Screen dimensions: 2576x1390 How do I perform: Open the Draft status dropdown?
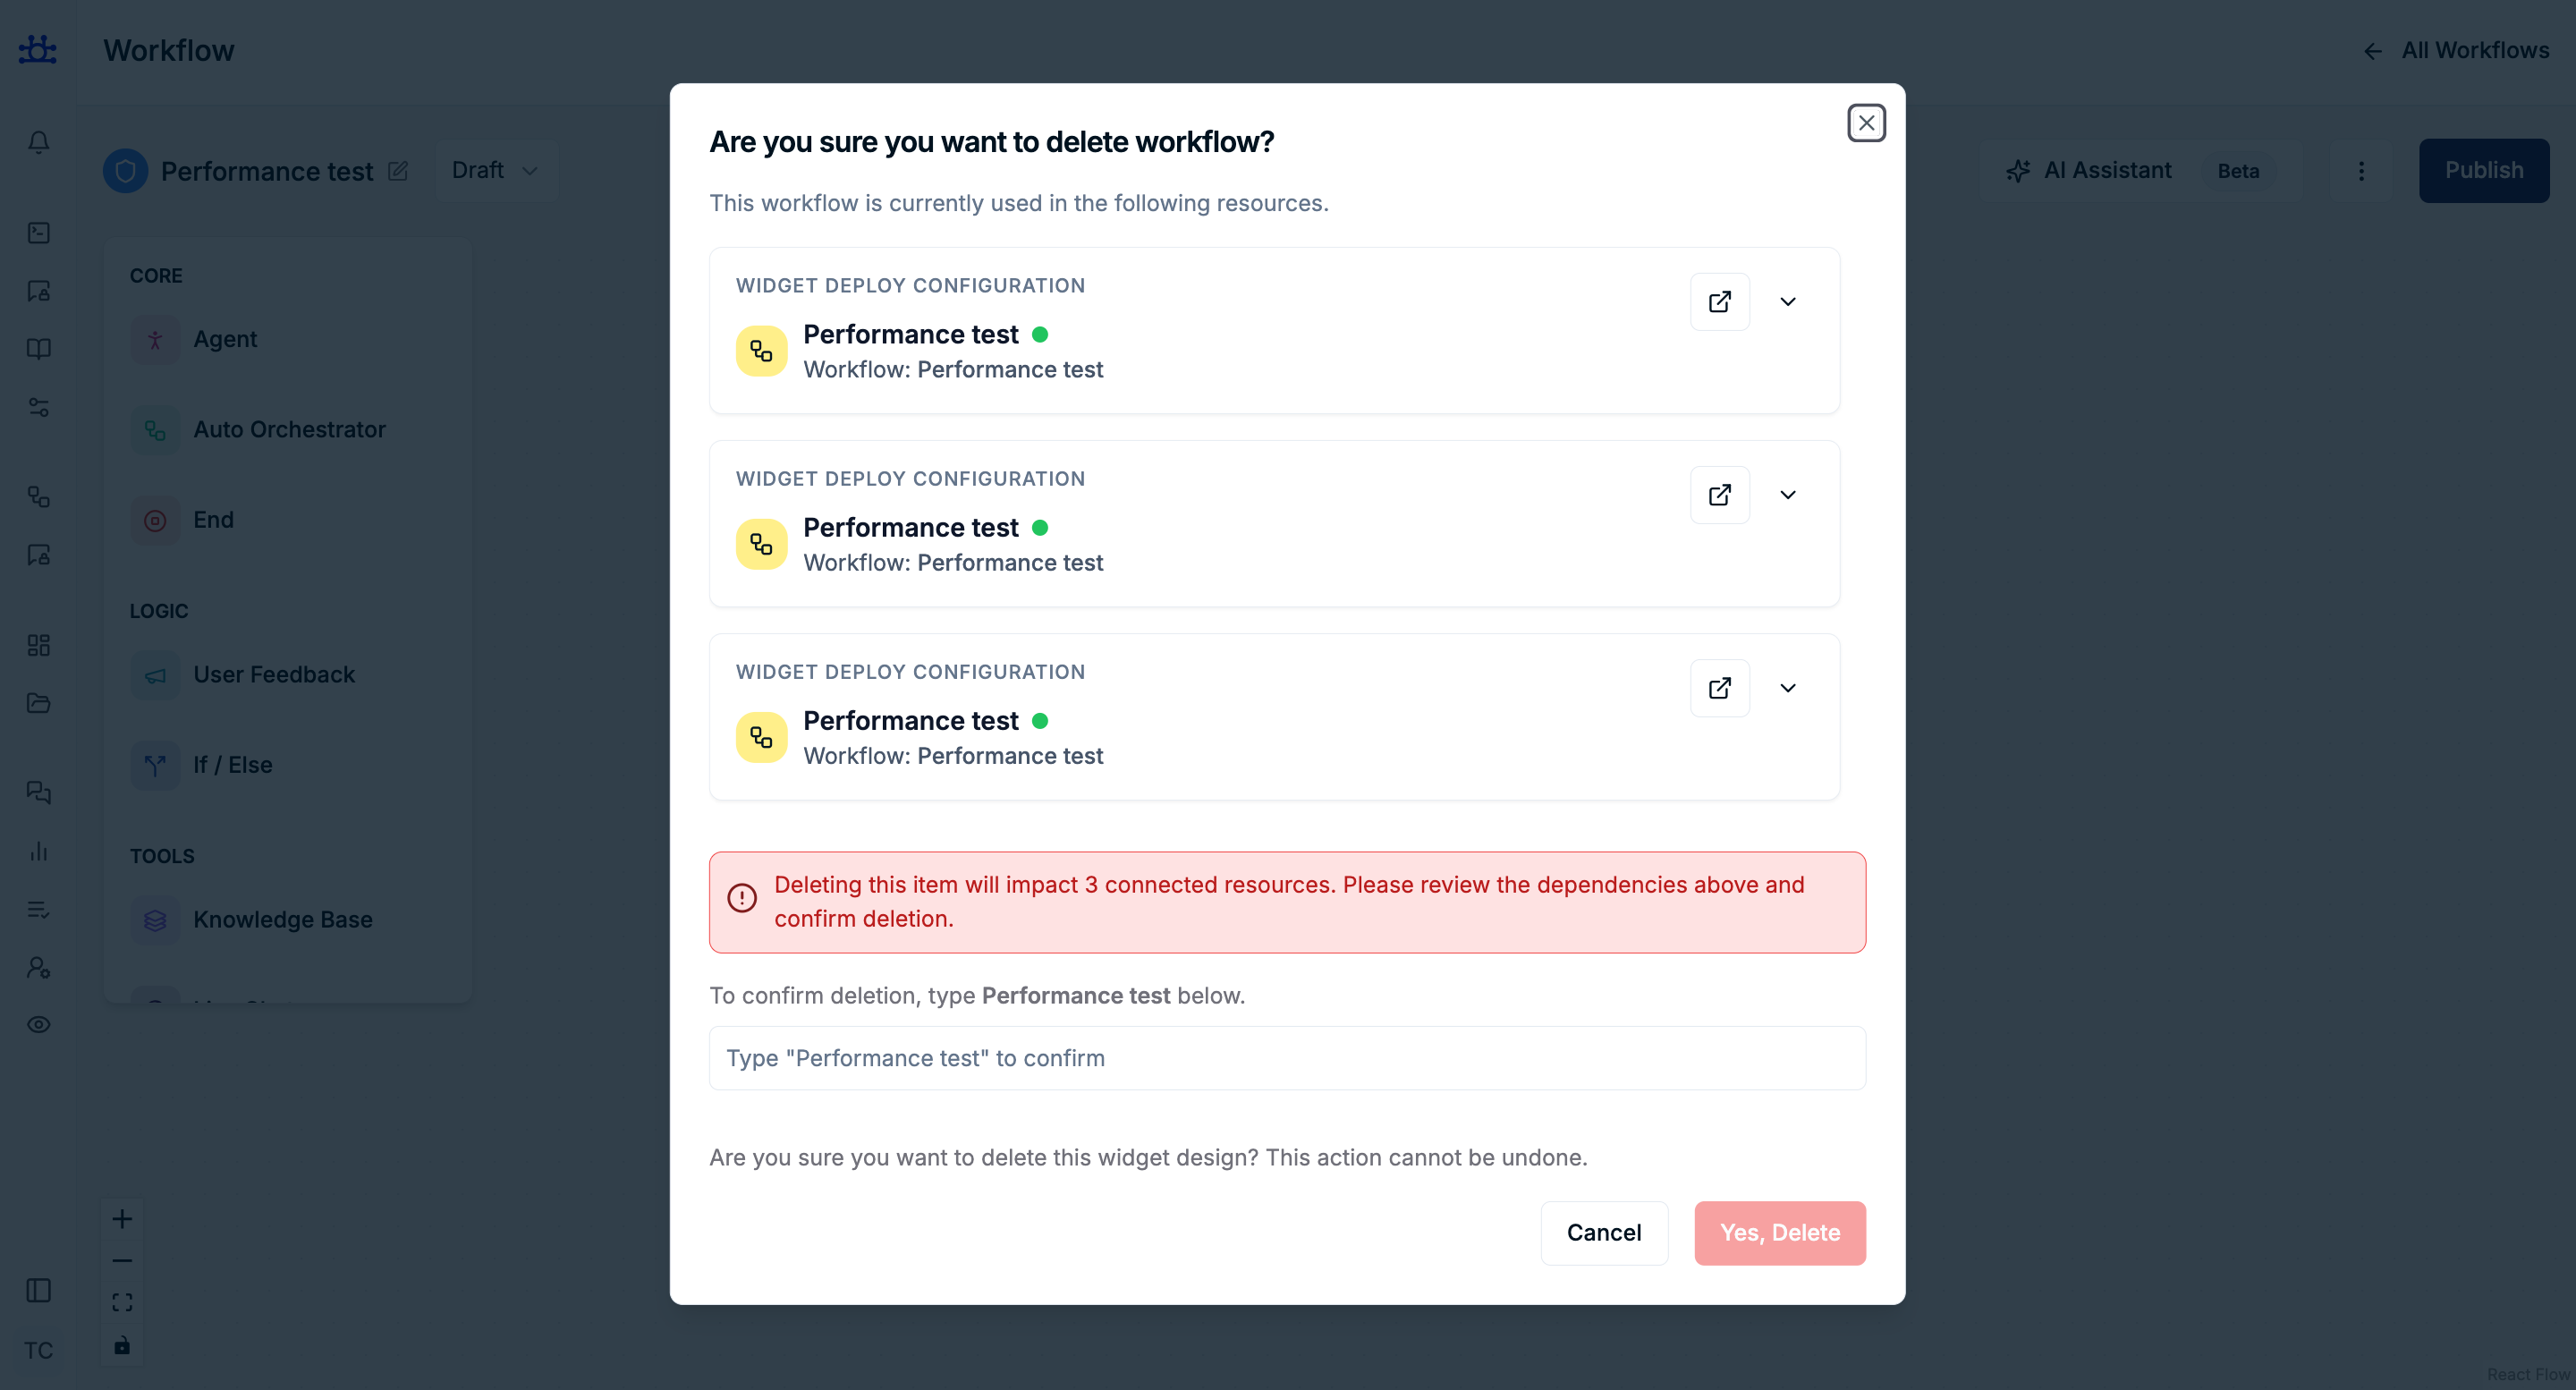[495, 171]
